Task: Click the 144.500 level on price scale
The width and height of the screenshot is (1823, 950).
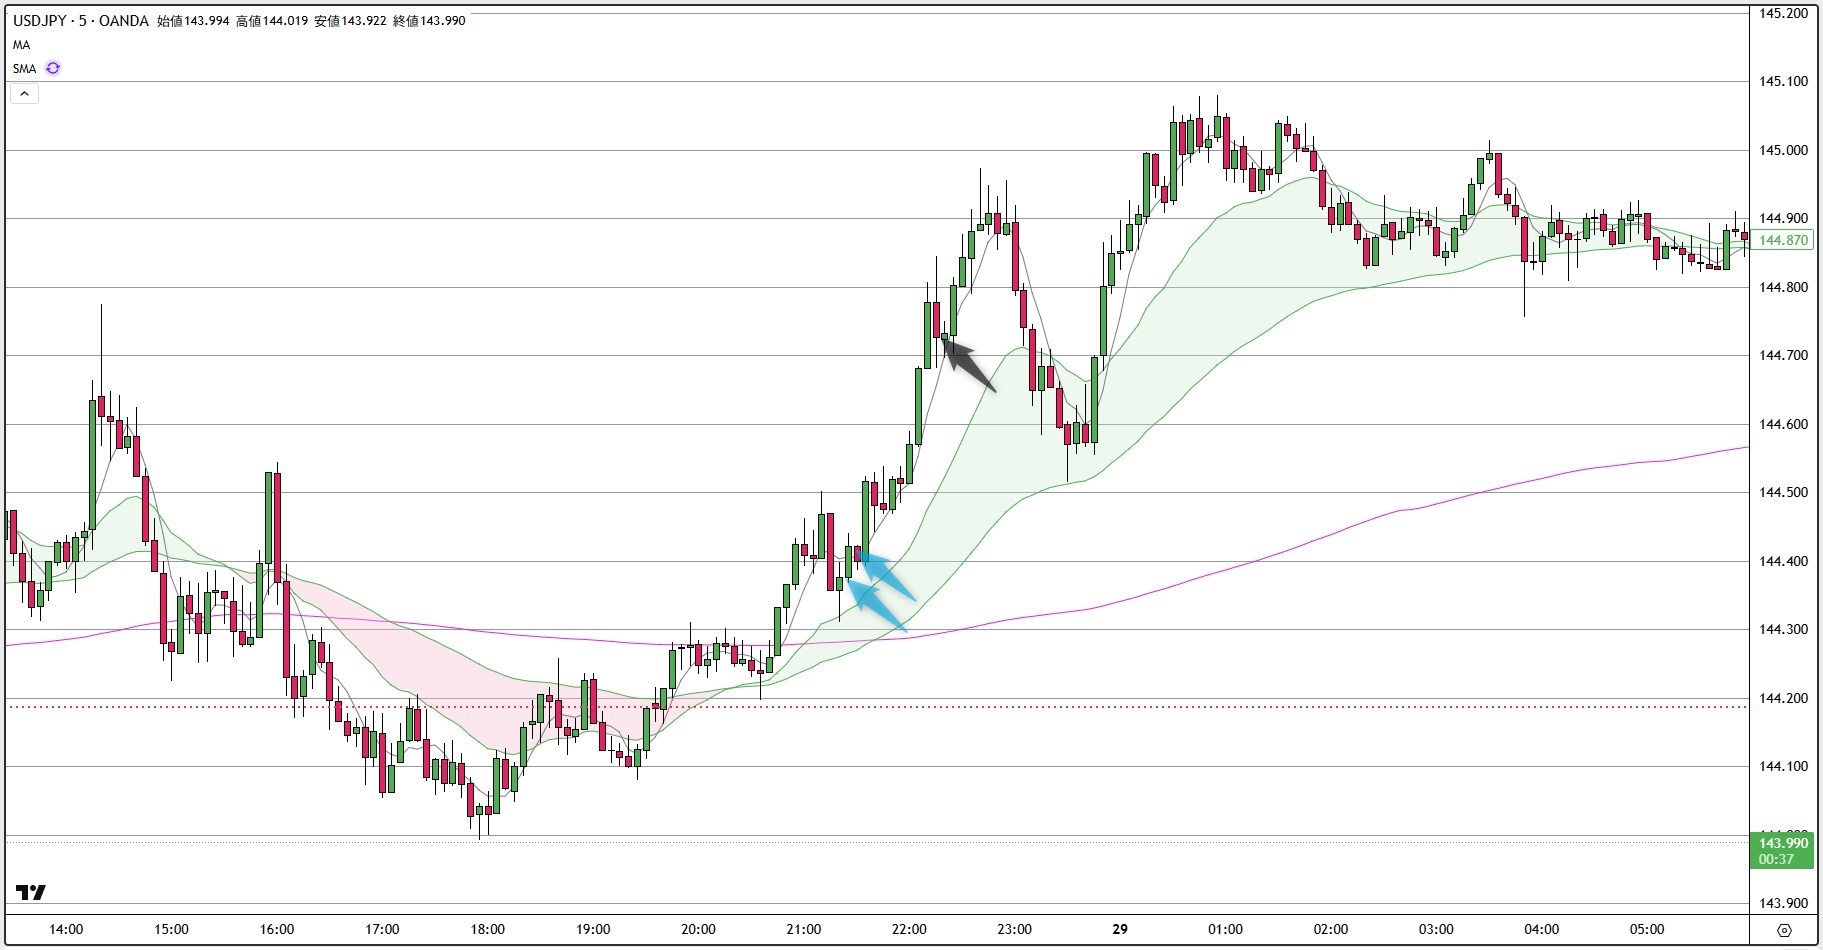Action: coord(1783,492)
